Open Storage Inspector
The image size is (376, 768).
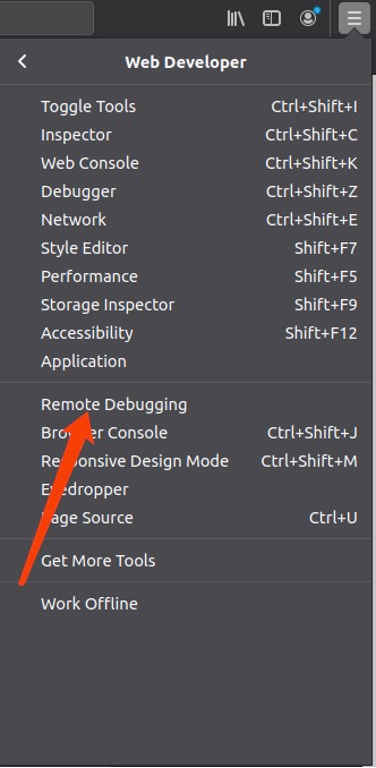188,305
